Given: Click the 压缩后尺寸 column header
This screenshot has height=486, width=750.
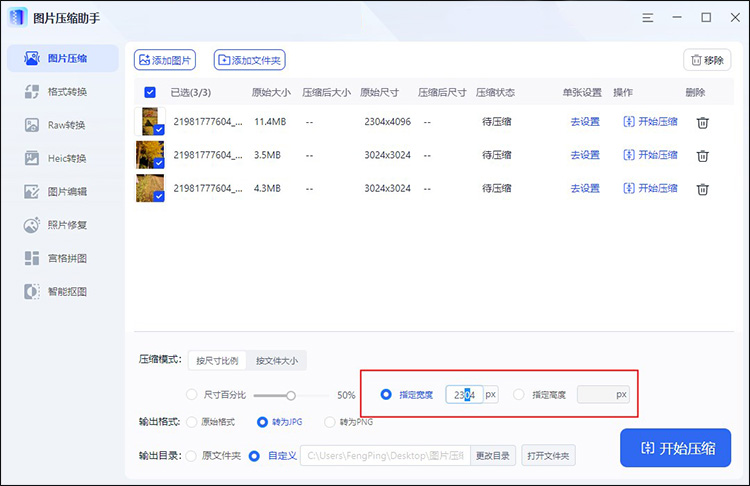Looking at the screenshot, I should pyautogui.click(x=442, y=92).
